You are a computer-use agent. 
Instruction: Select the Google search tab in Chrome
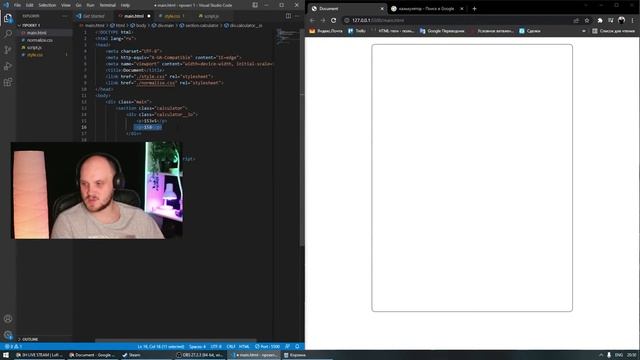427,9
